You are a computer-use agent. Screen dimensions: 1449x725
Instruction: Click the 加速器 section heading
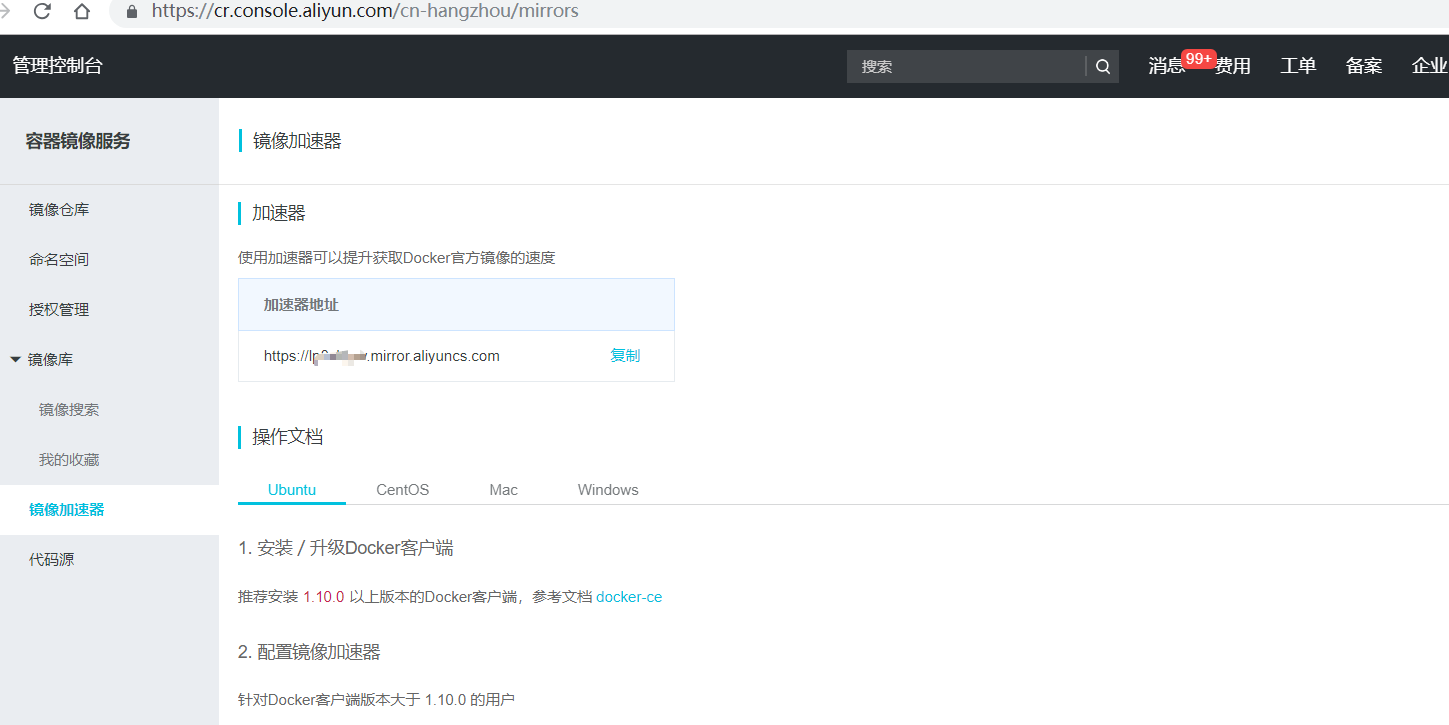[279, 213]
